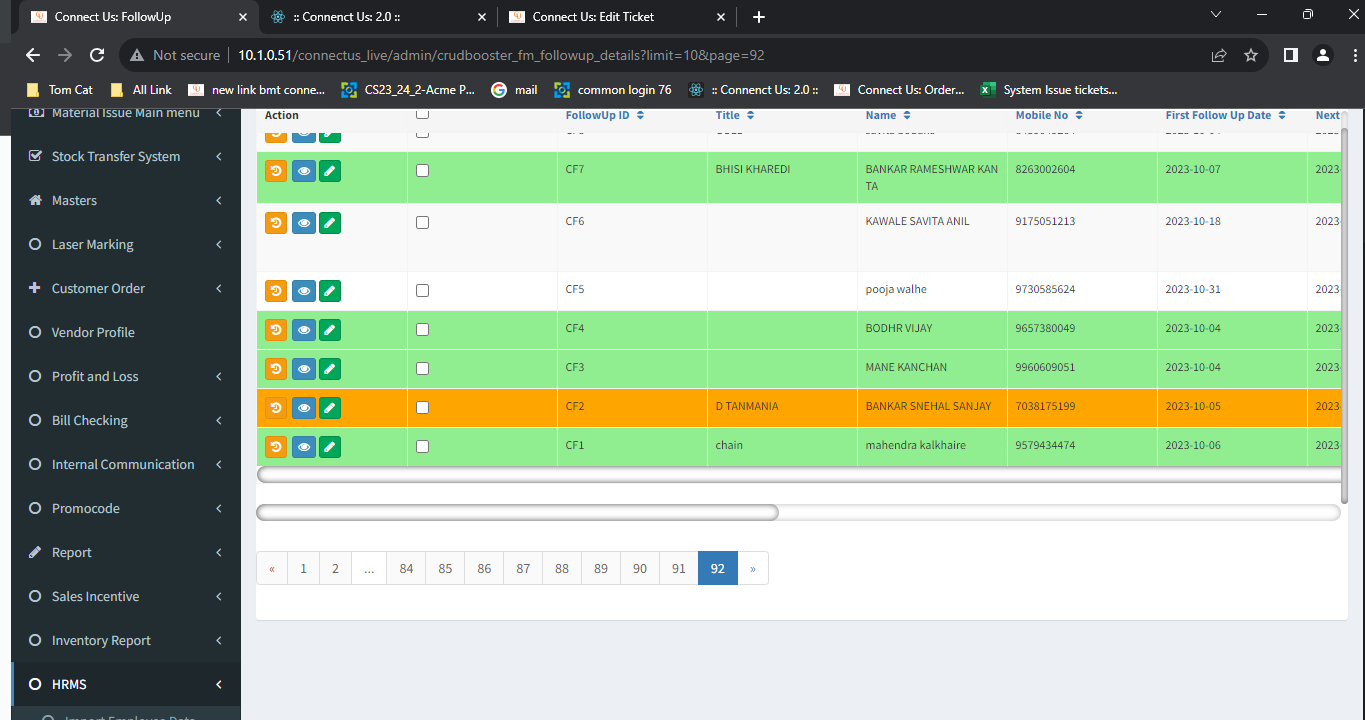
Task: Open Vendor Profile sidebar item
Action: point(126,333)
